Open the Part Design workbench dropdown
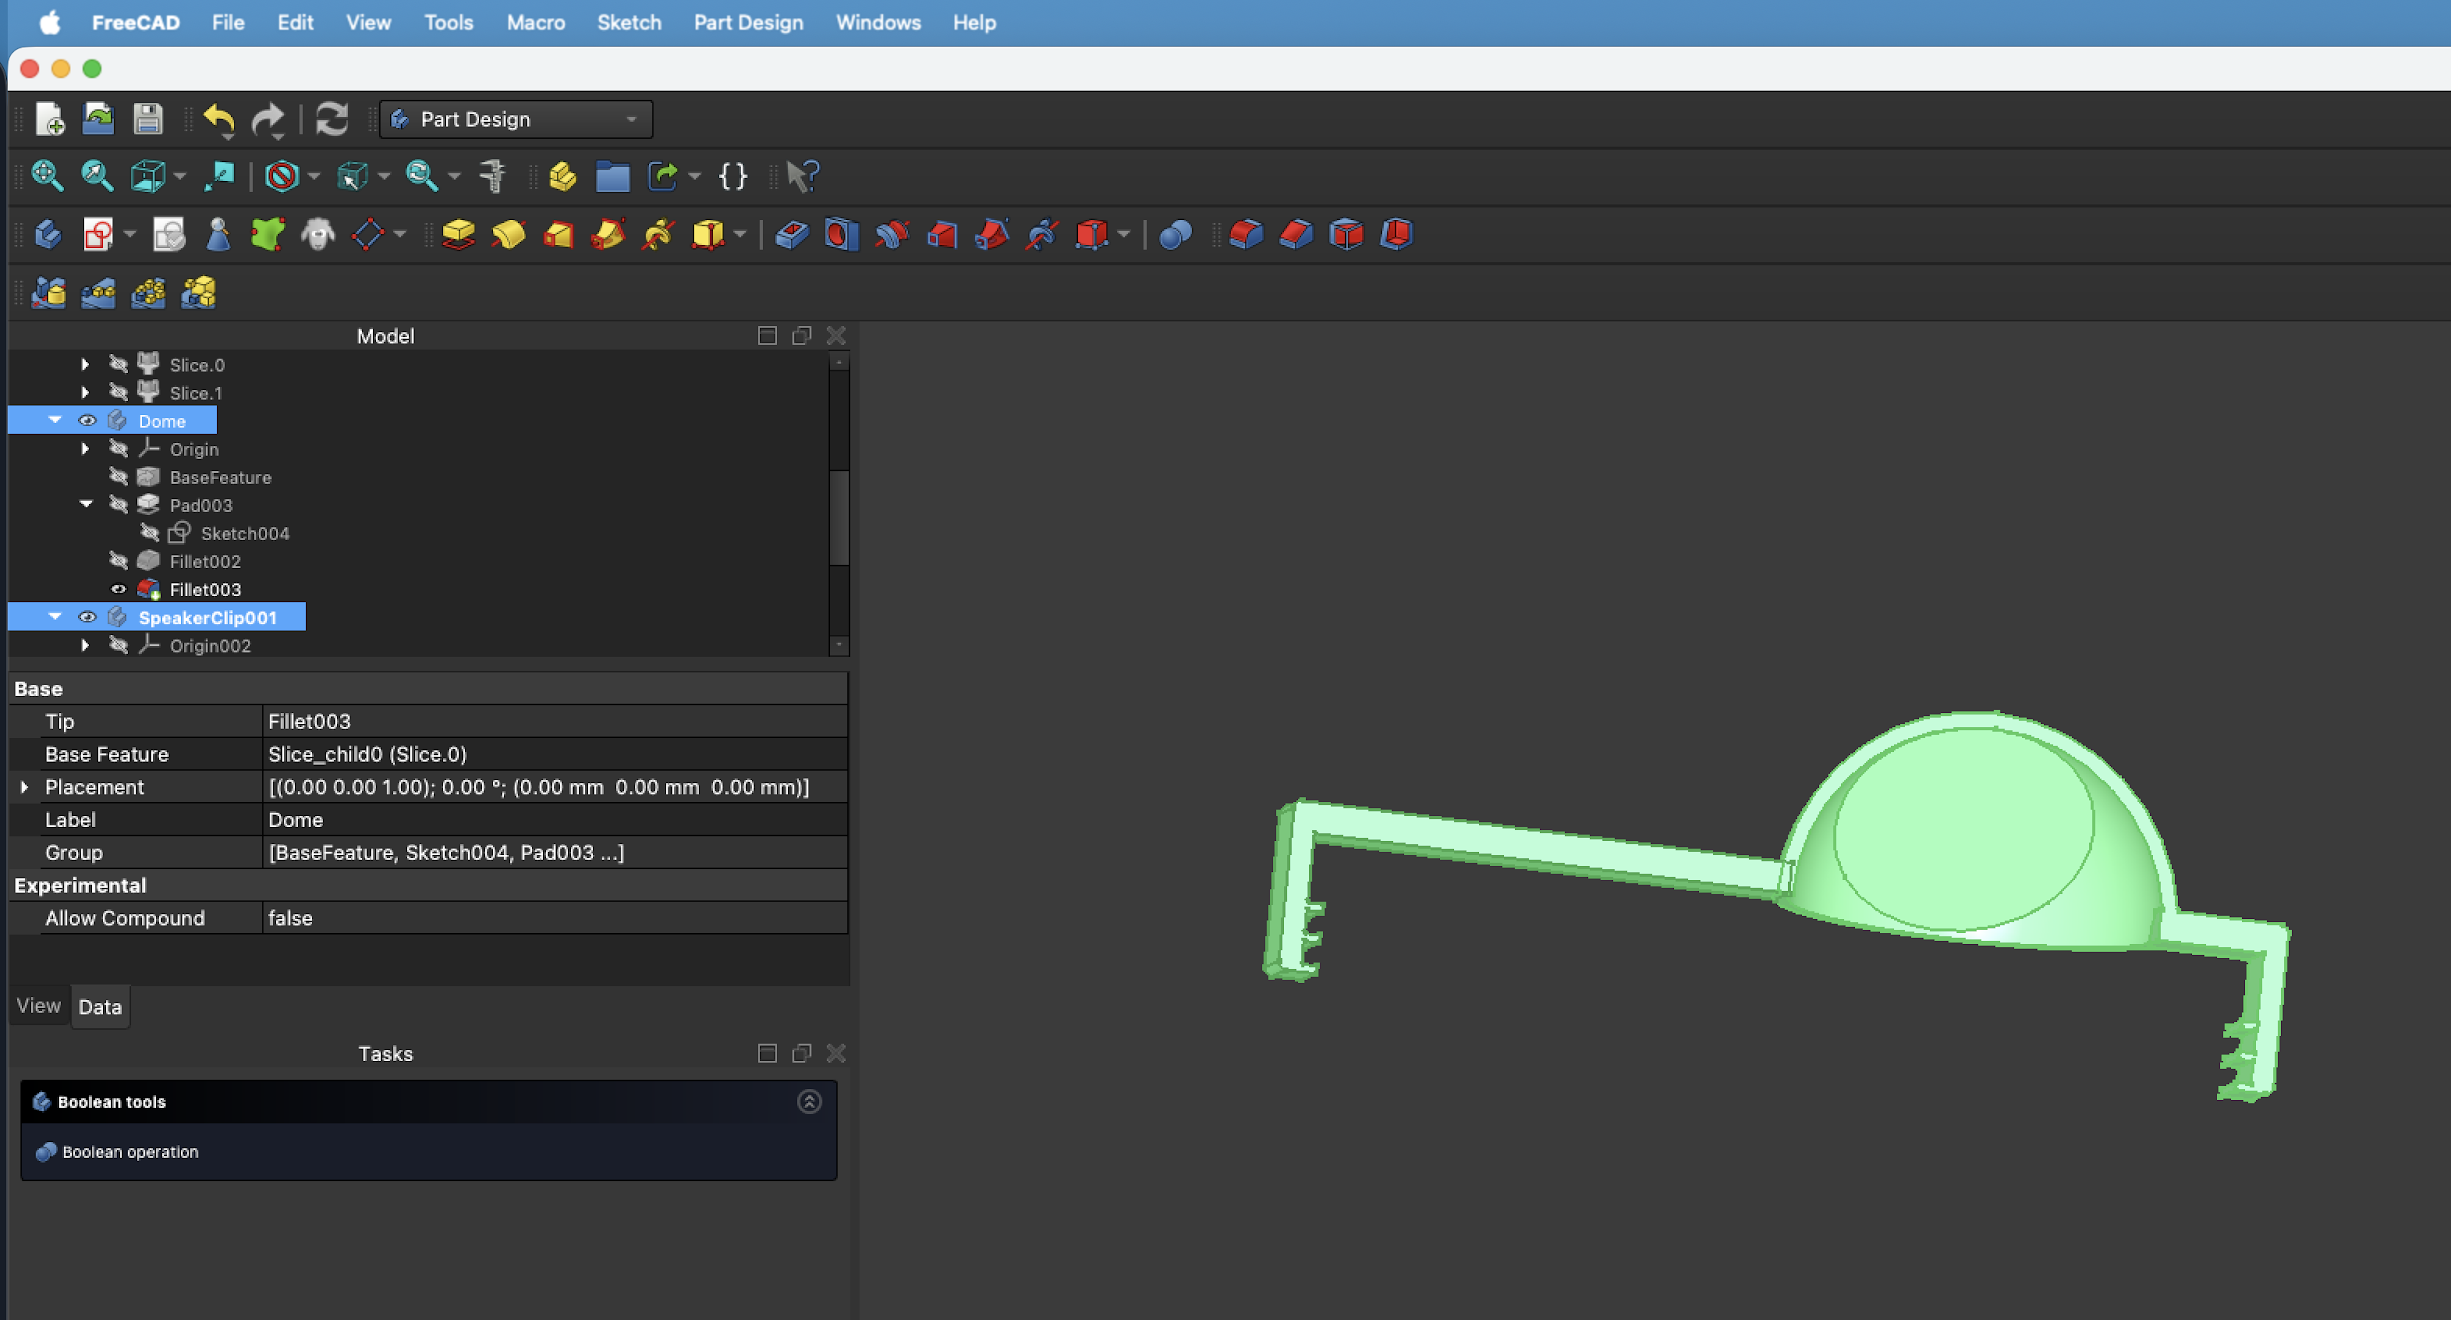 pyautogui.click(x=516, y=119)
